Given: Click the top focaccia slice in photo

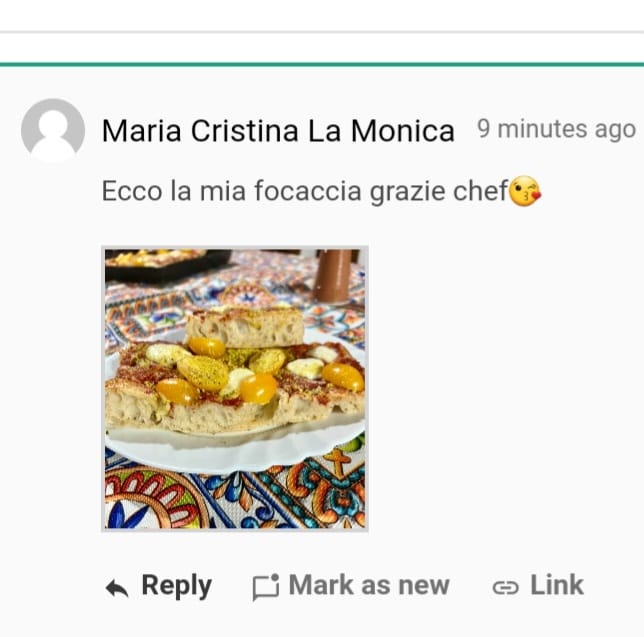Looking at the screenshot, I should (245, 327).
